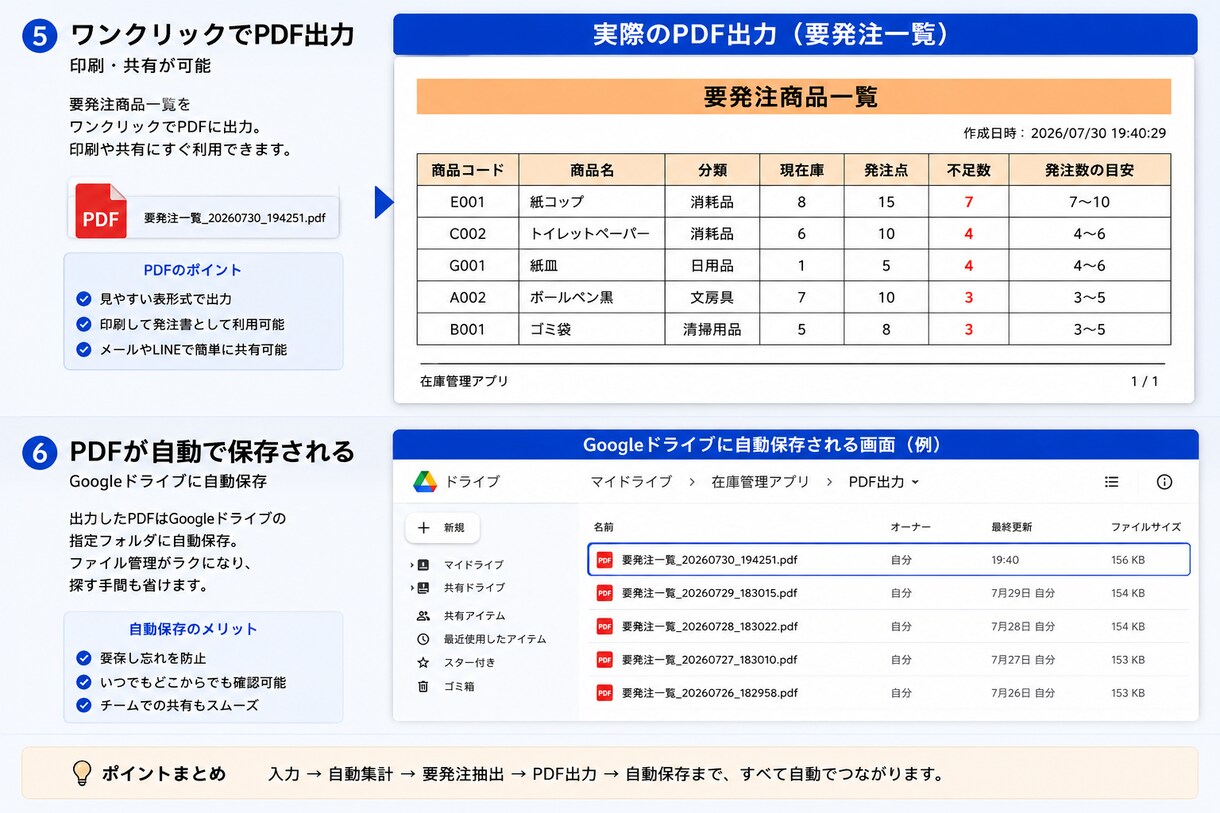Click the 清掃用品 category cell

(712, 329)
